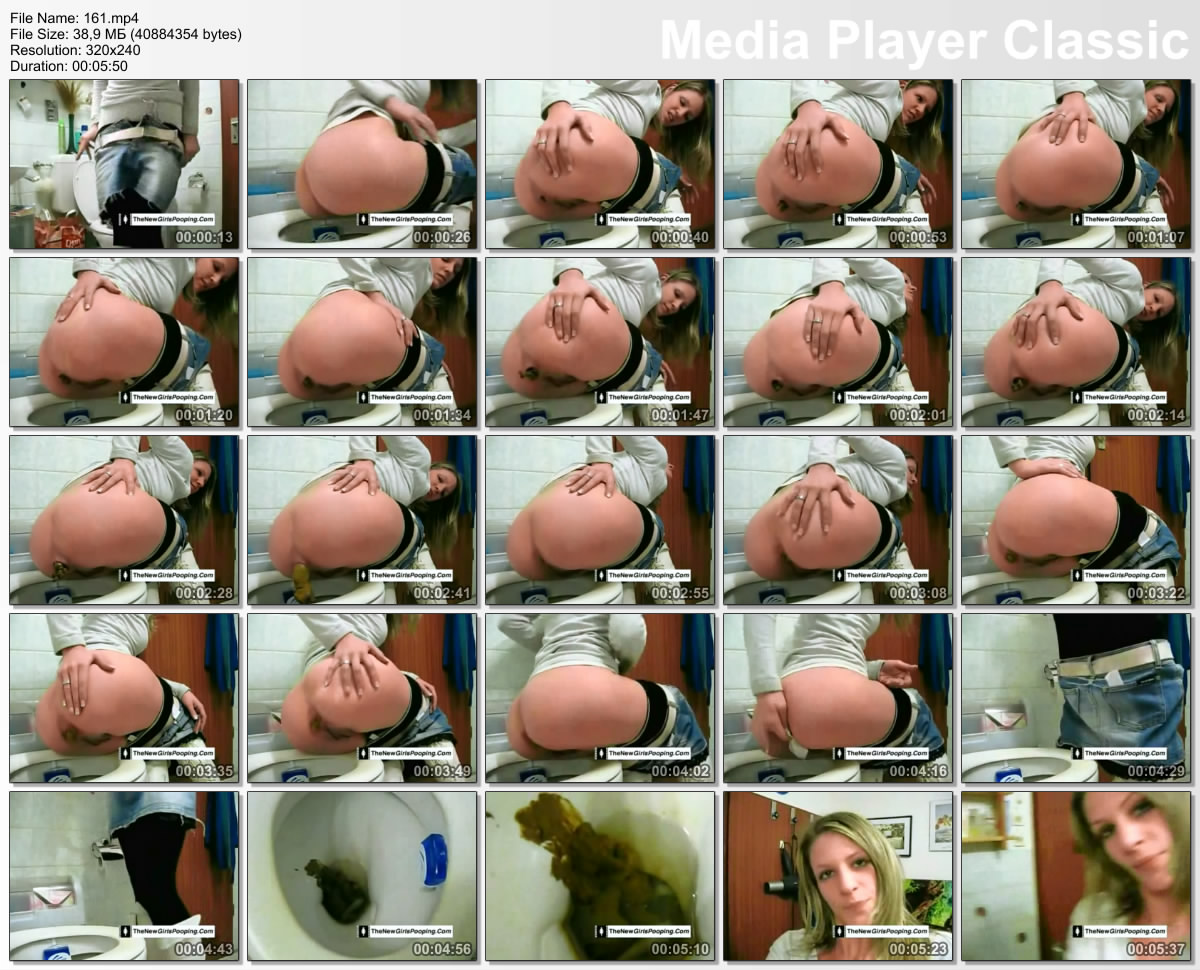Select the File Size info line
Screen dimensions: 1200x970
pos(125,34)
